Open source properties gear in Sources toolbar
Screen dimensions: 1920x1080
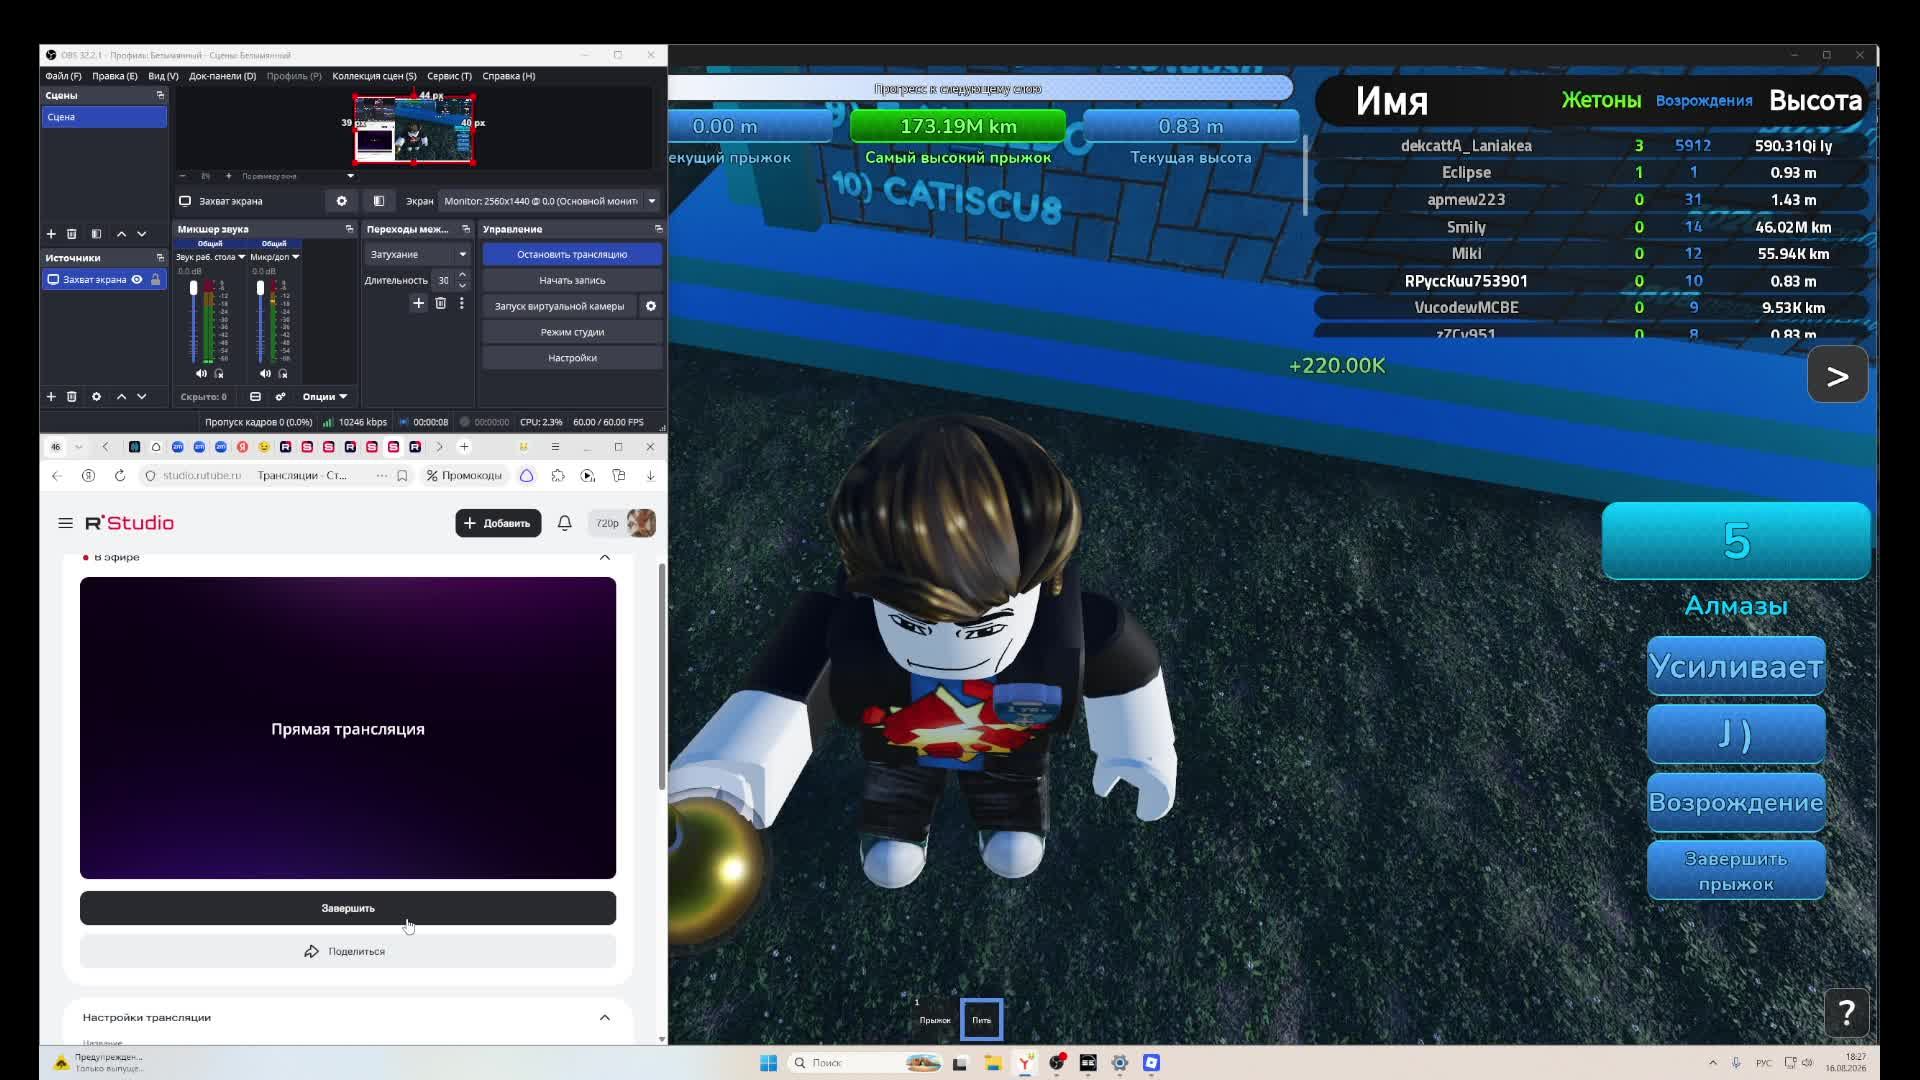pos(97,397)
